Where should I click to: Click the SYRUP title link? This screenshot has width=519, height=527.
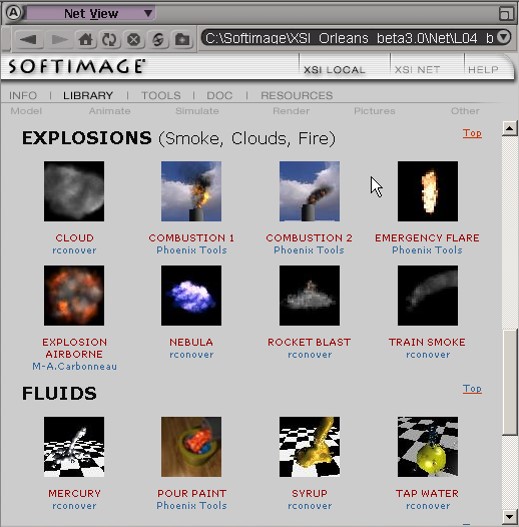coord(310,493)
